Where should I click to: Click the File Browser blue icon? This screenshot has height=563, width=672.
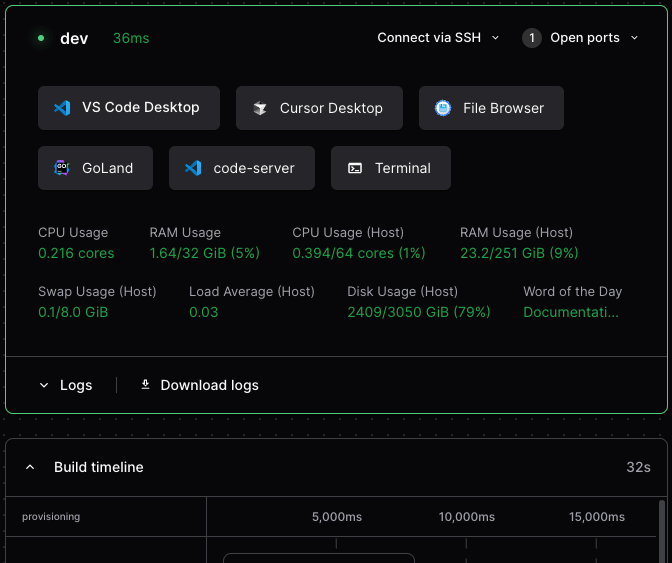443,108
